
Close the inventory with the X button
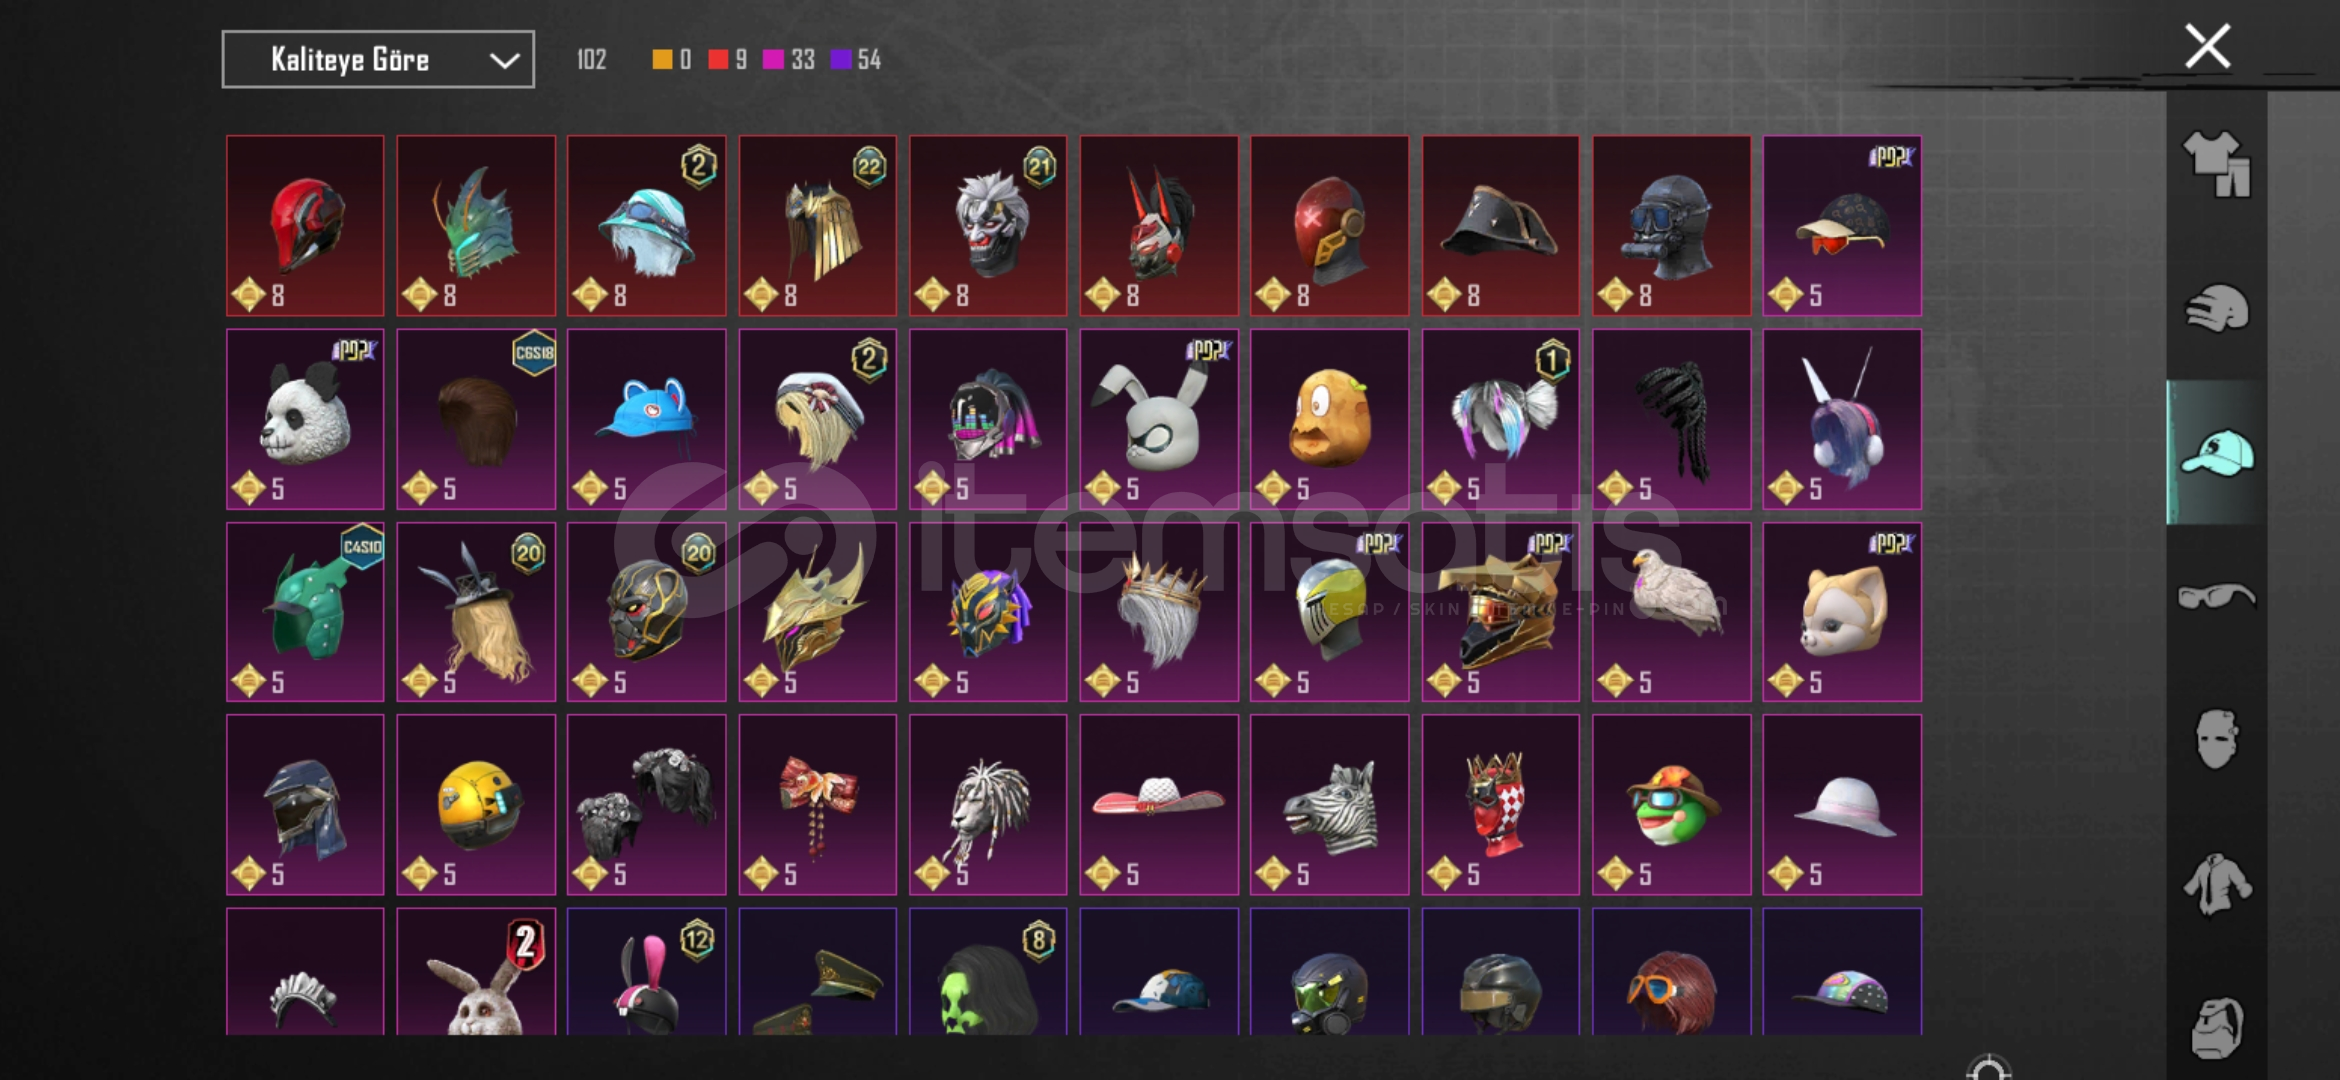[x=2207, y=46]
